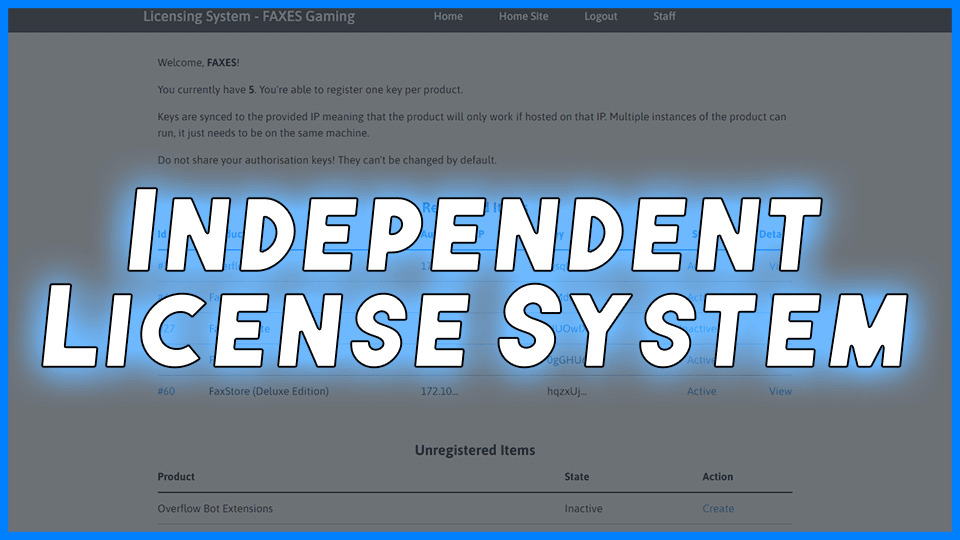Click the Inactive state for Overflow Bot Extensions
The image size is (960, 540).
coord(583,509)
